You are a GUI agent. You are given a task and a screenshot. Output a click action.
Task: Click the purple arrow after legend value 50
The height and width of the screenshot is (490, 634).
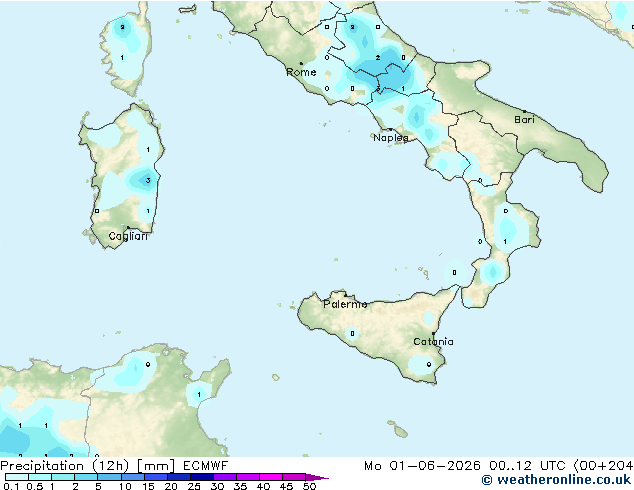(x=317, y=477)
